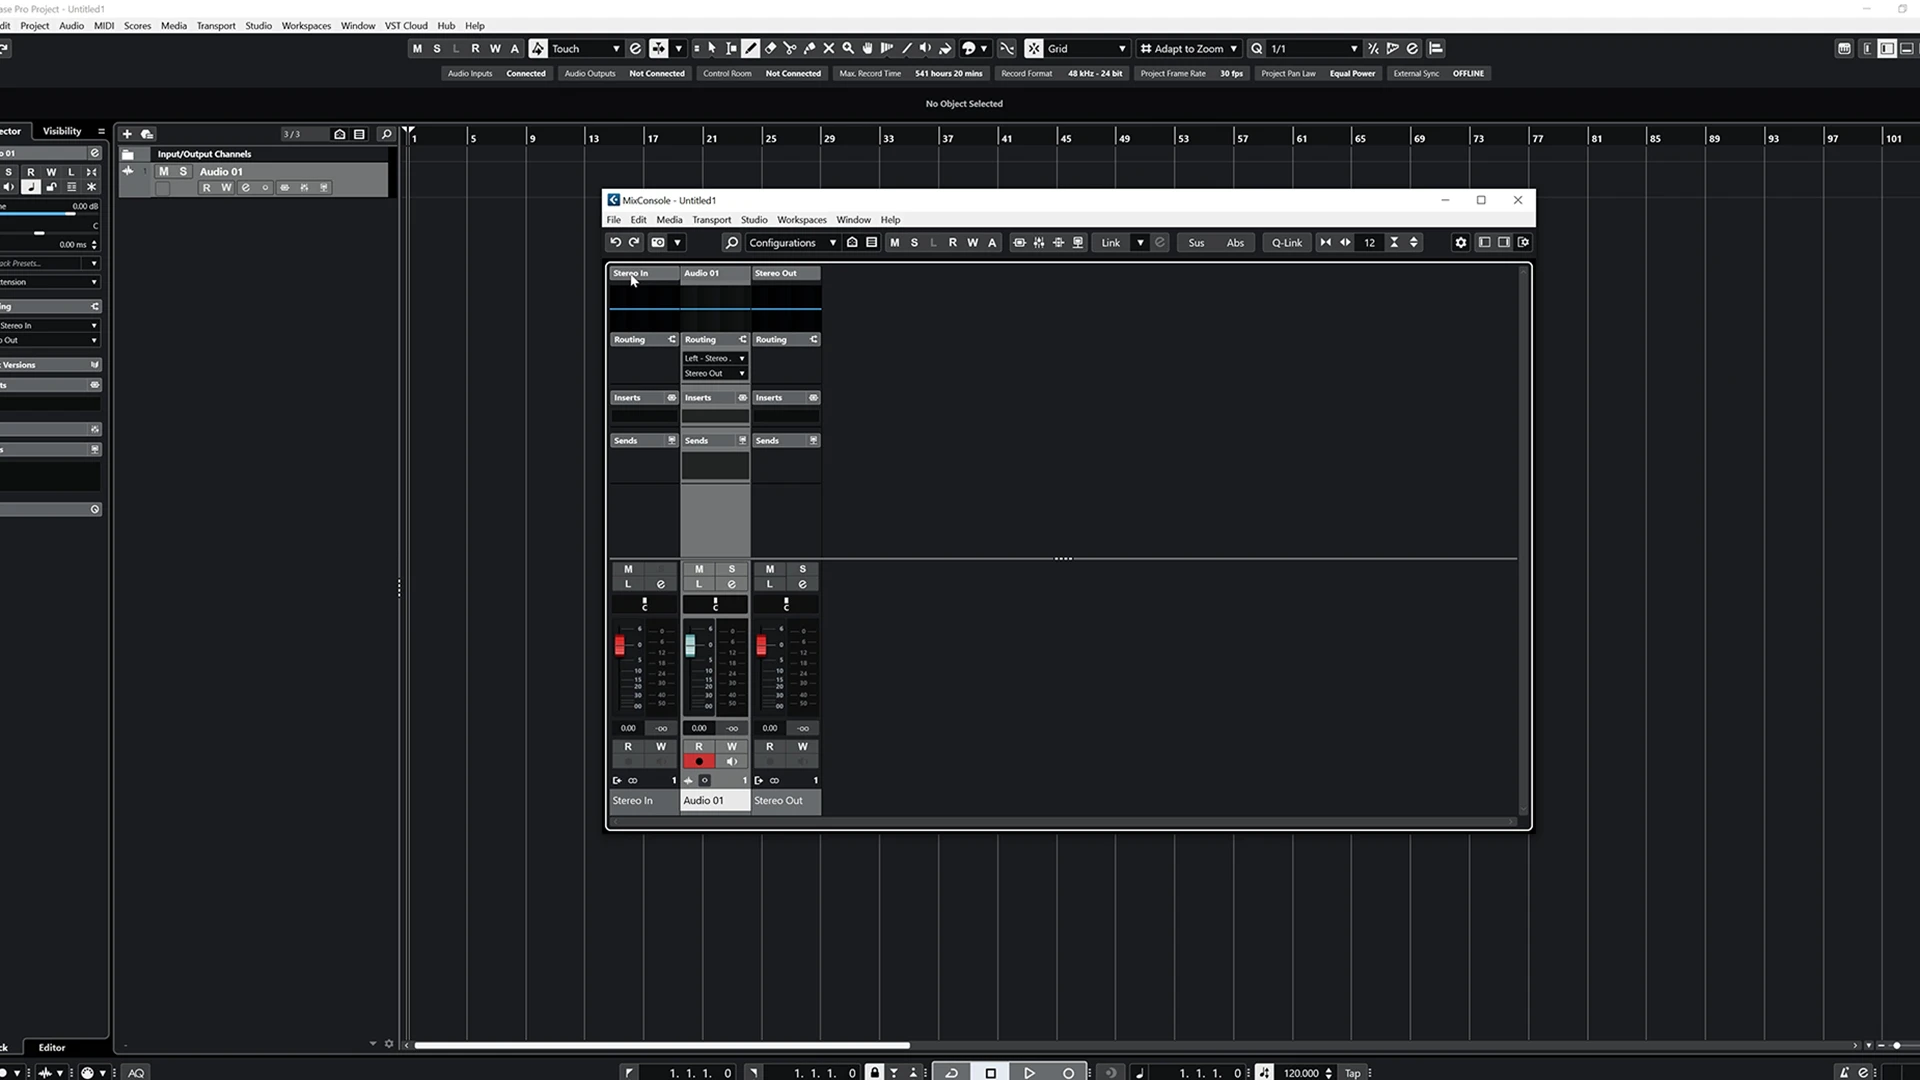Open the Grid snap type dropdown
The image size is (1920, 1080).
1085,48
